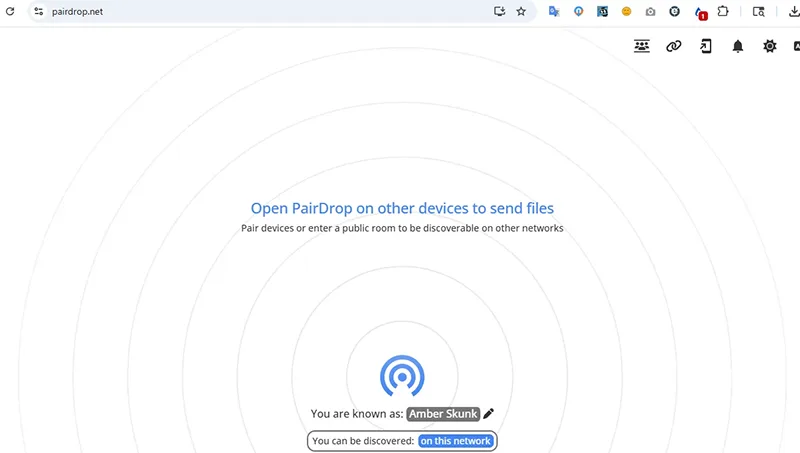Click the install PairDrop phone icon
The image size is (800, 453).
coord(706,46)
